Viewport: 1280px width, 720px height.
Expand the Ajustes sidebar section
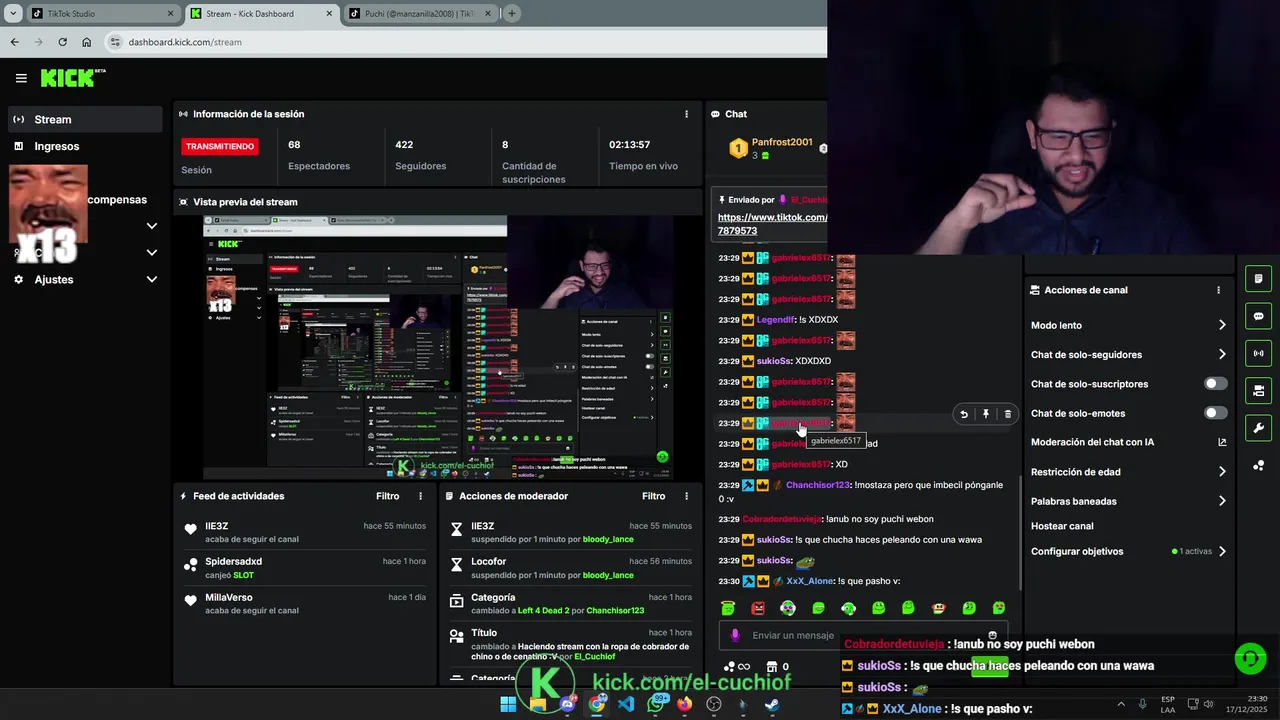coord(152,279)
